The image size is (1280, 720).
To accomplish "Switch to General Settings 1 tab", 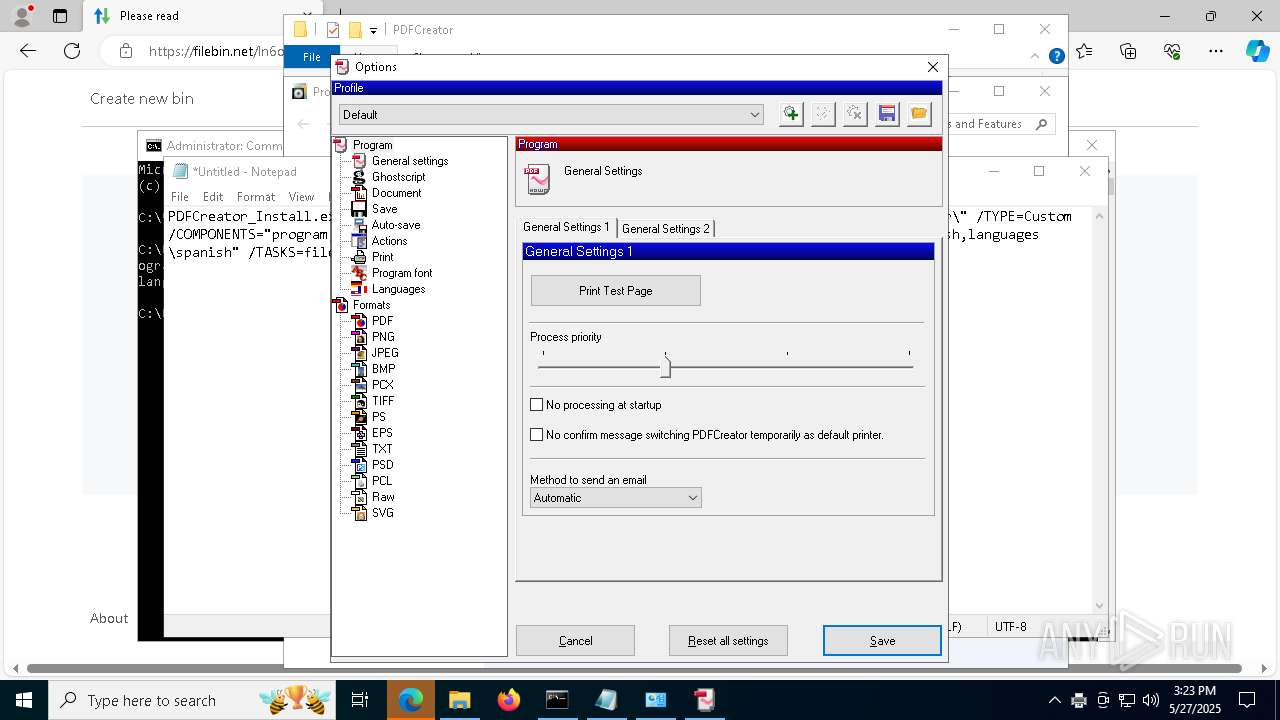I will click(x=566, y=228).
